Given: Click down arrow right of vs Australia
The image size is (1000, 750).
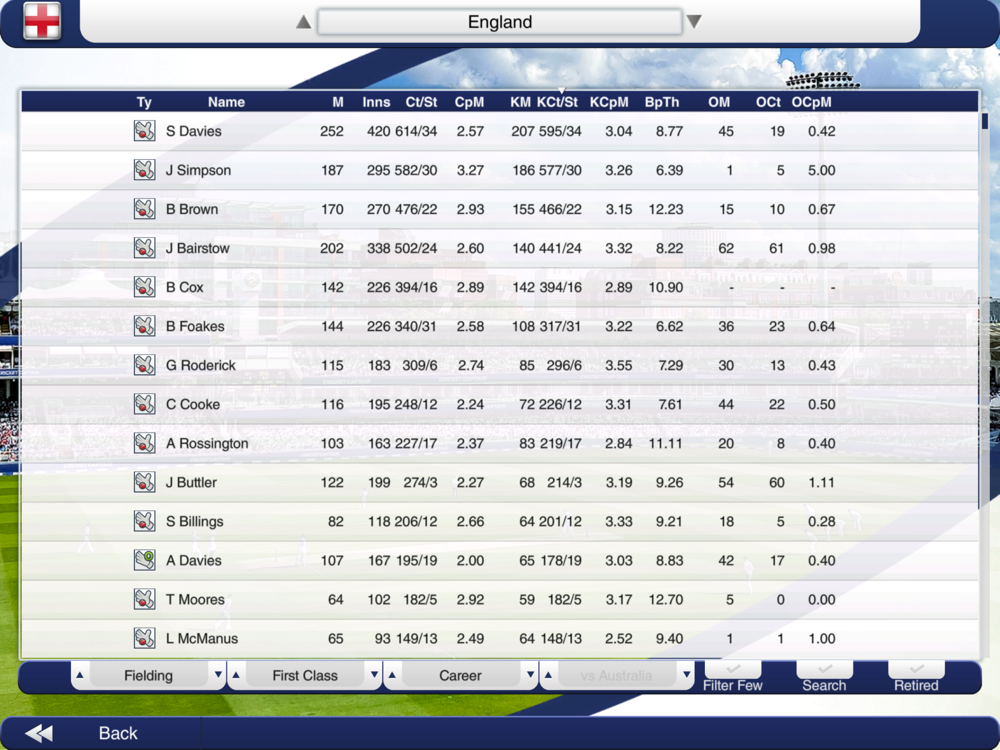Looking at the screenshot, I should 686,675.
